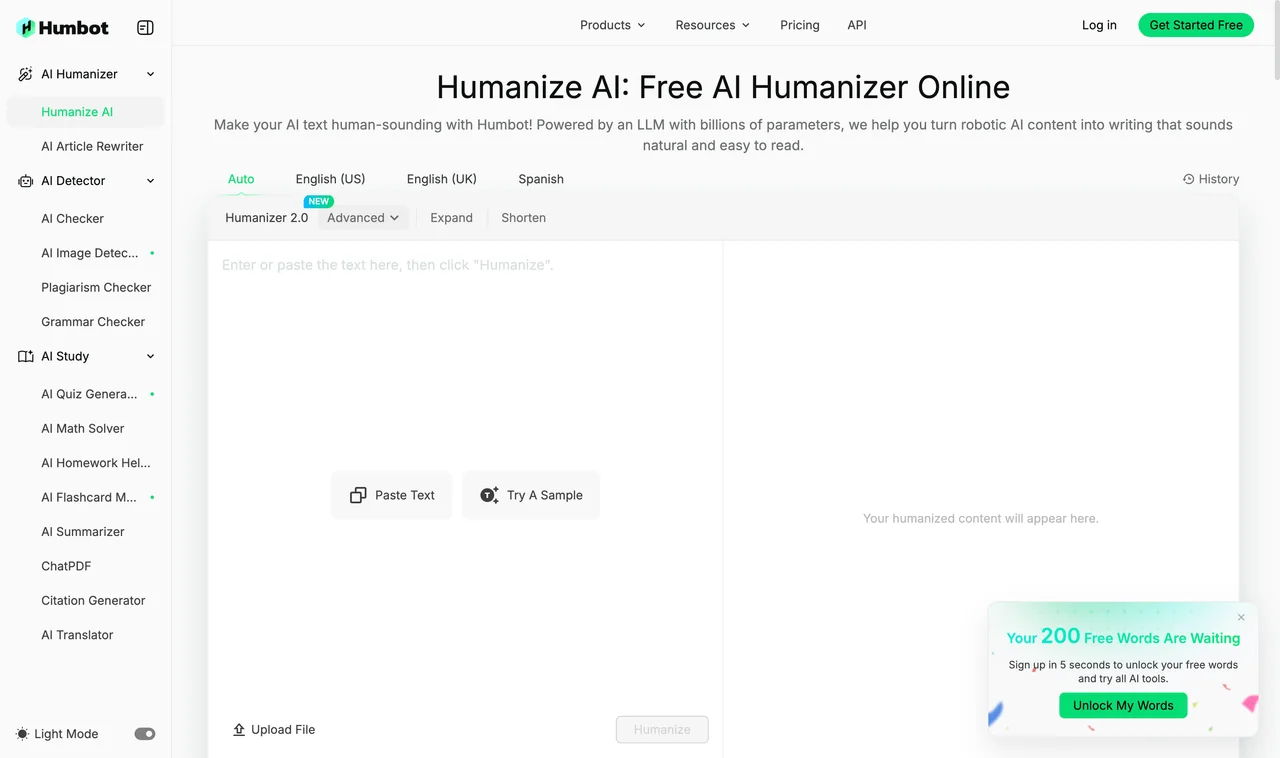1280x758 pixels.
Task: Switch to English (US) tab
Action: pos(331,179)
